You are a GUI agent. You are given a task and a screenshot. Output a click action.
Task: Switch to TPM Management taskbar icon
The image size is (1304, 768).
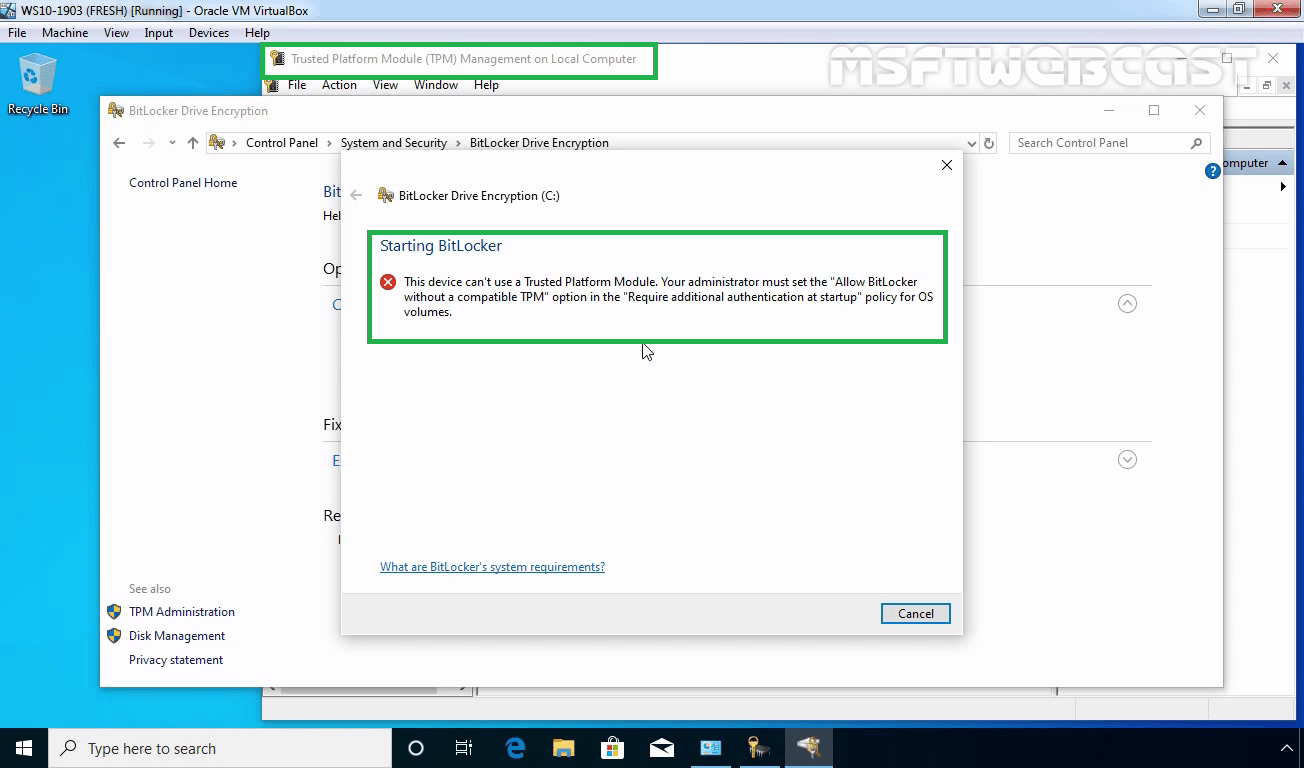759,748
